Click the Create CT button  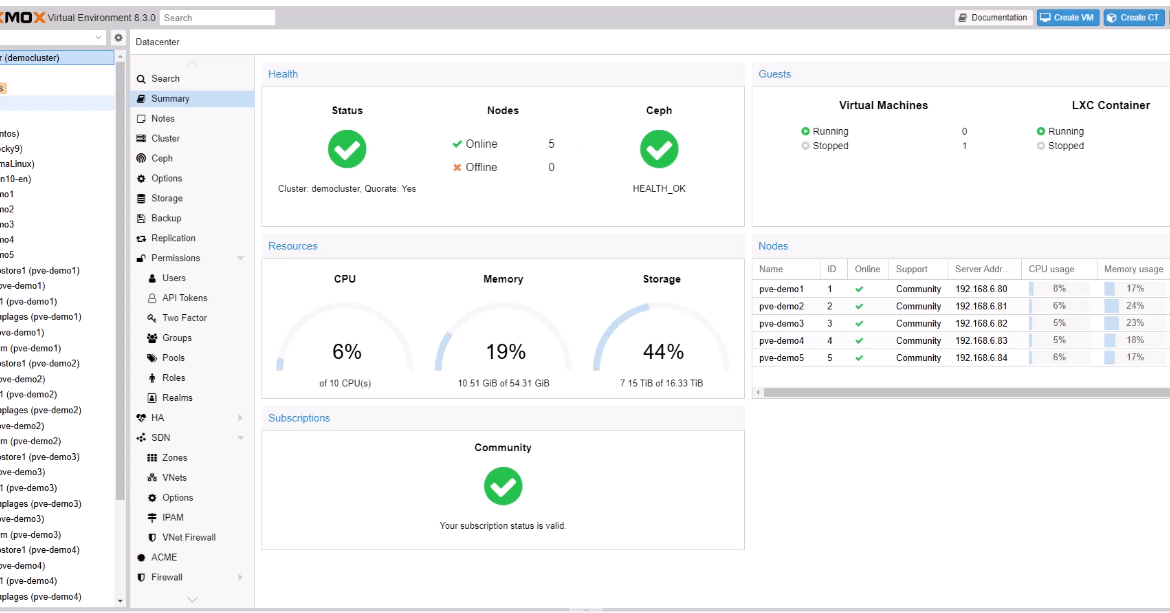pyautogui.click(x=1133, y=17)
